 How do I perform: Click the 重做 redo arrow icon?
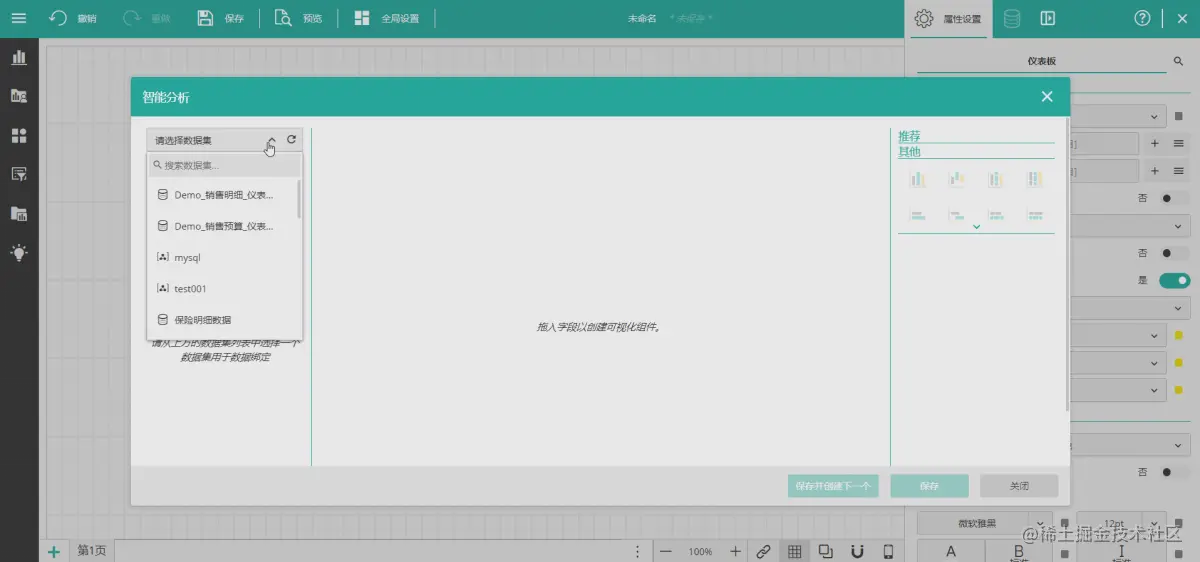(x=132, y=18)
